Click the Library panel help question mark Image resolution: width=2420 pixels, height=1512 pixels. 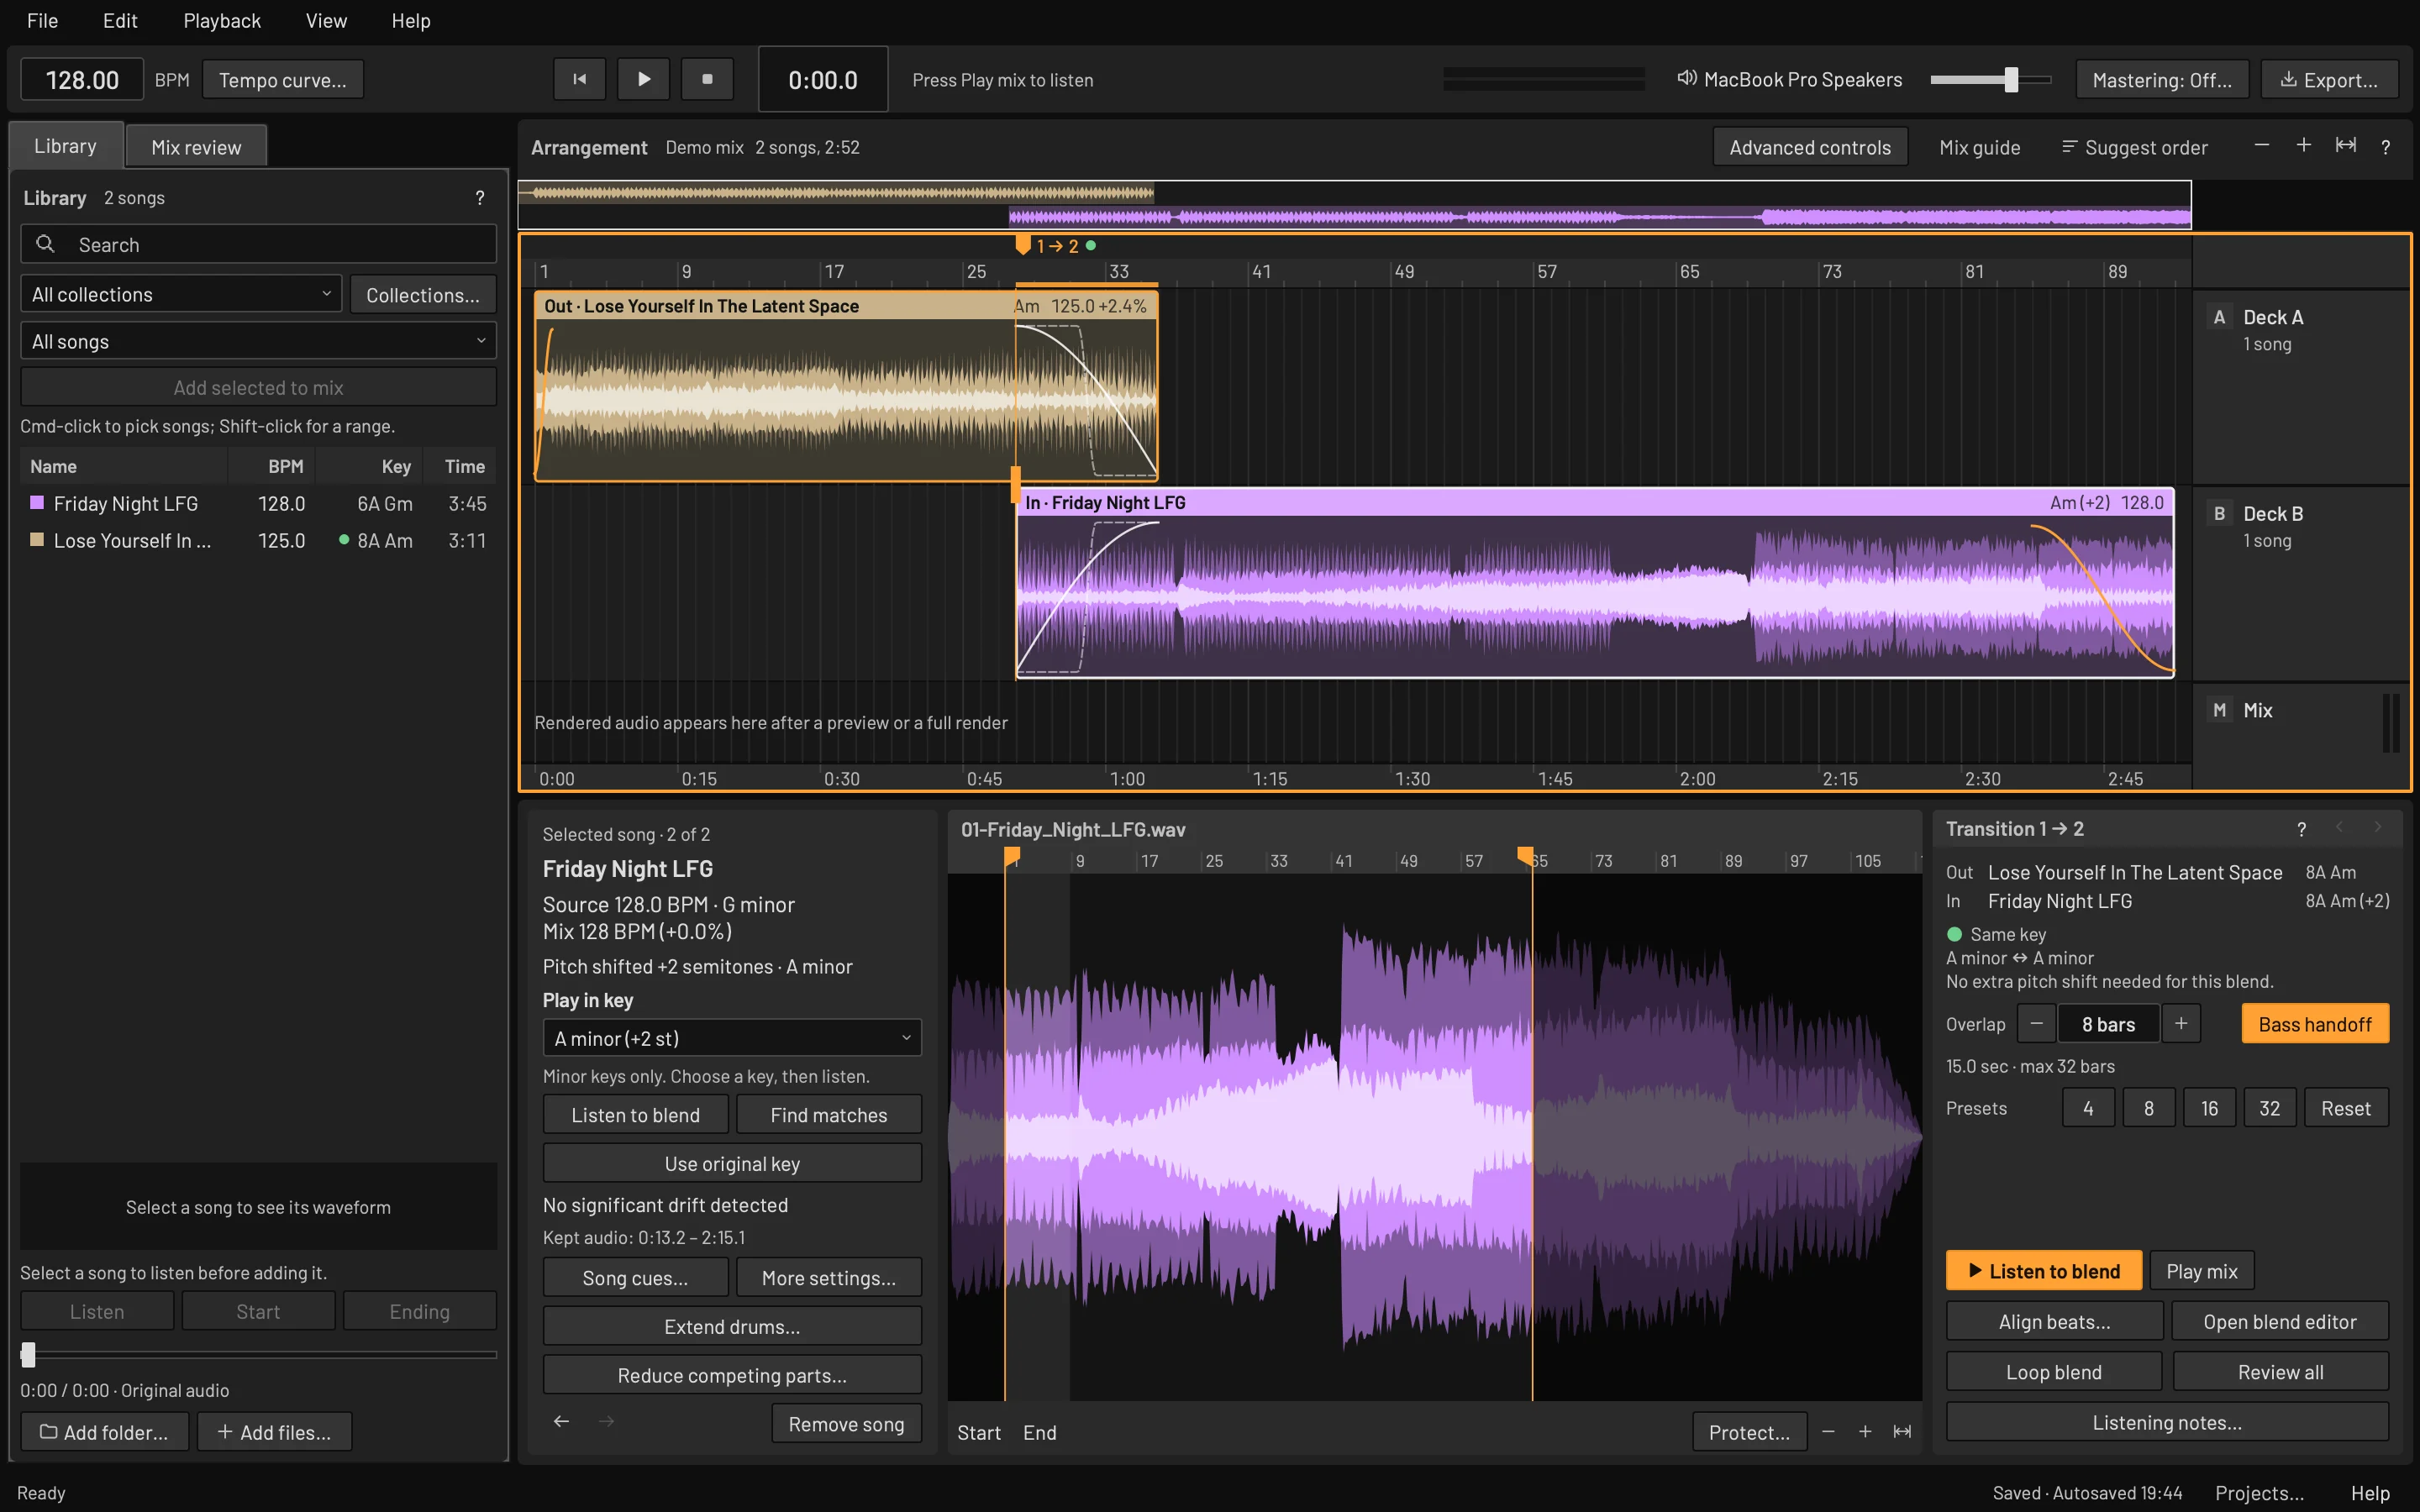click(480, 198)
